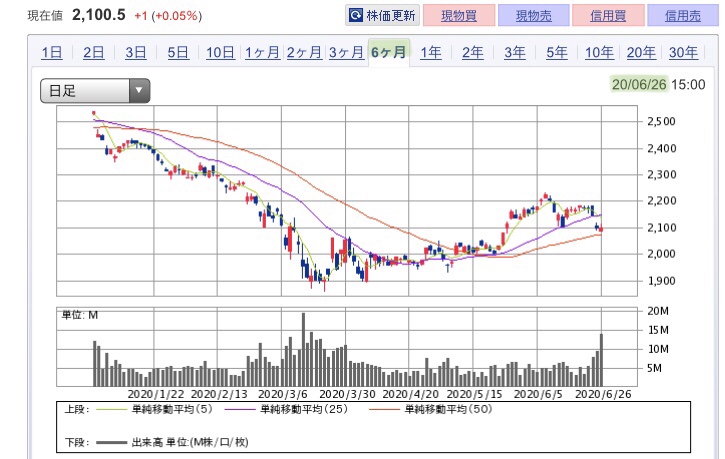Switch to the 1年 period tab
The width and height of the screenshot is (725, 459).
click(x=431, y=54)
